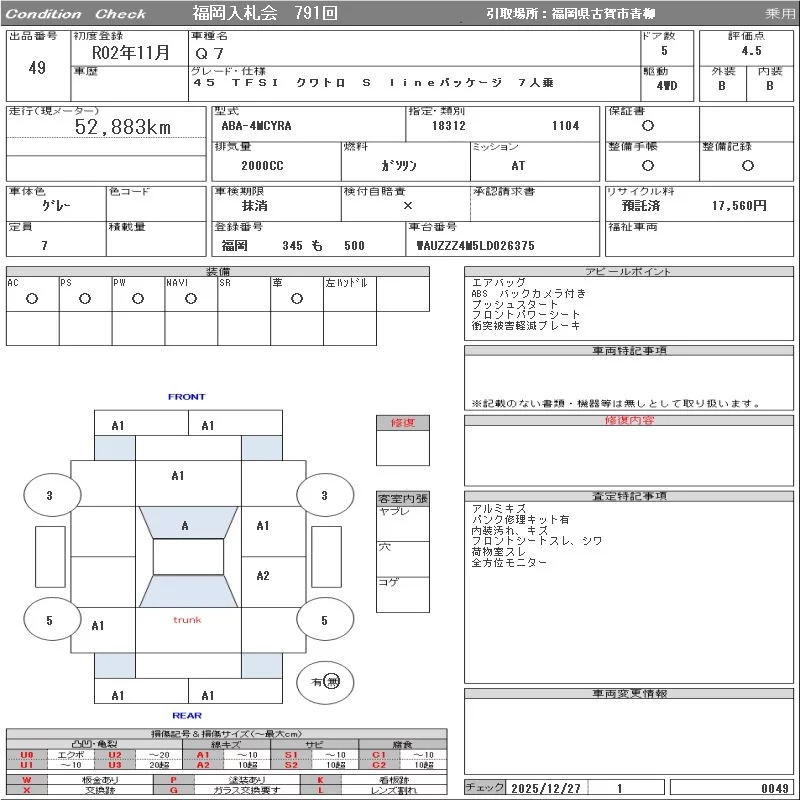Toggle the AC equipment circle mark
800x800 pixels.
click(x=32, y=298)
